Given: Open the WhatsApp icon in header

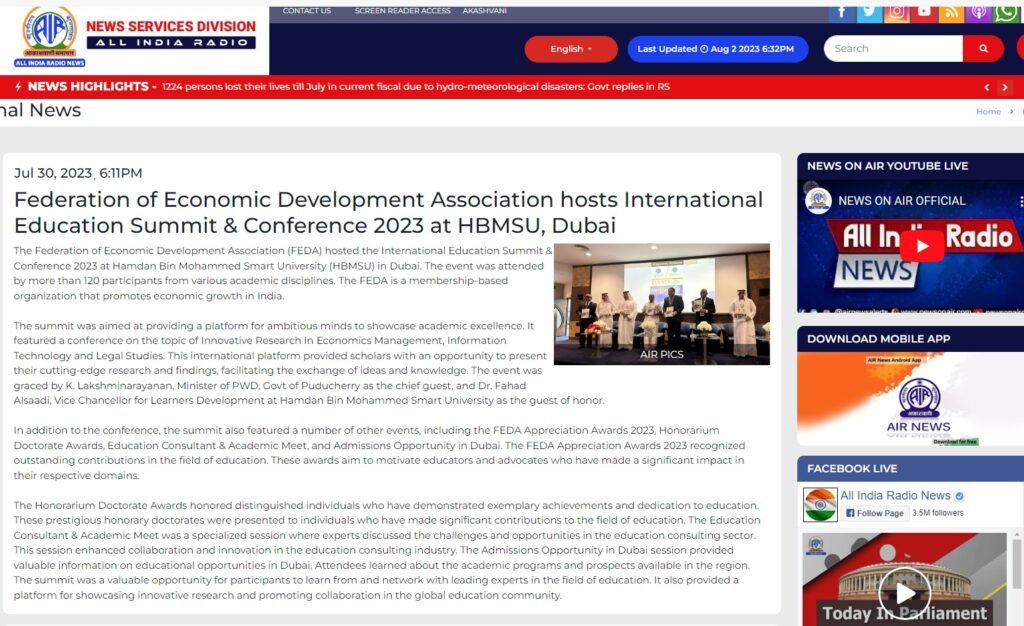Looking at the screenshot, I should 1006,13.
